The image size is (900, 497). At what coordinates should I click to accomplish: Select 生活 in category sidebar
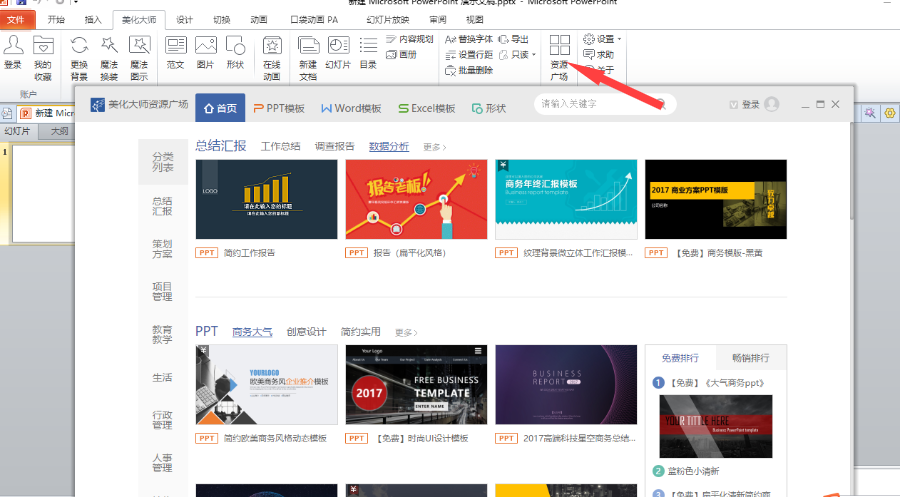point(162,377)
